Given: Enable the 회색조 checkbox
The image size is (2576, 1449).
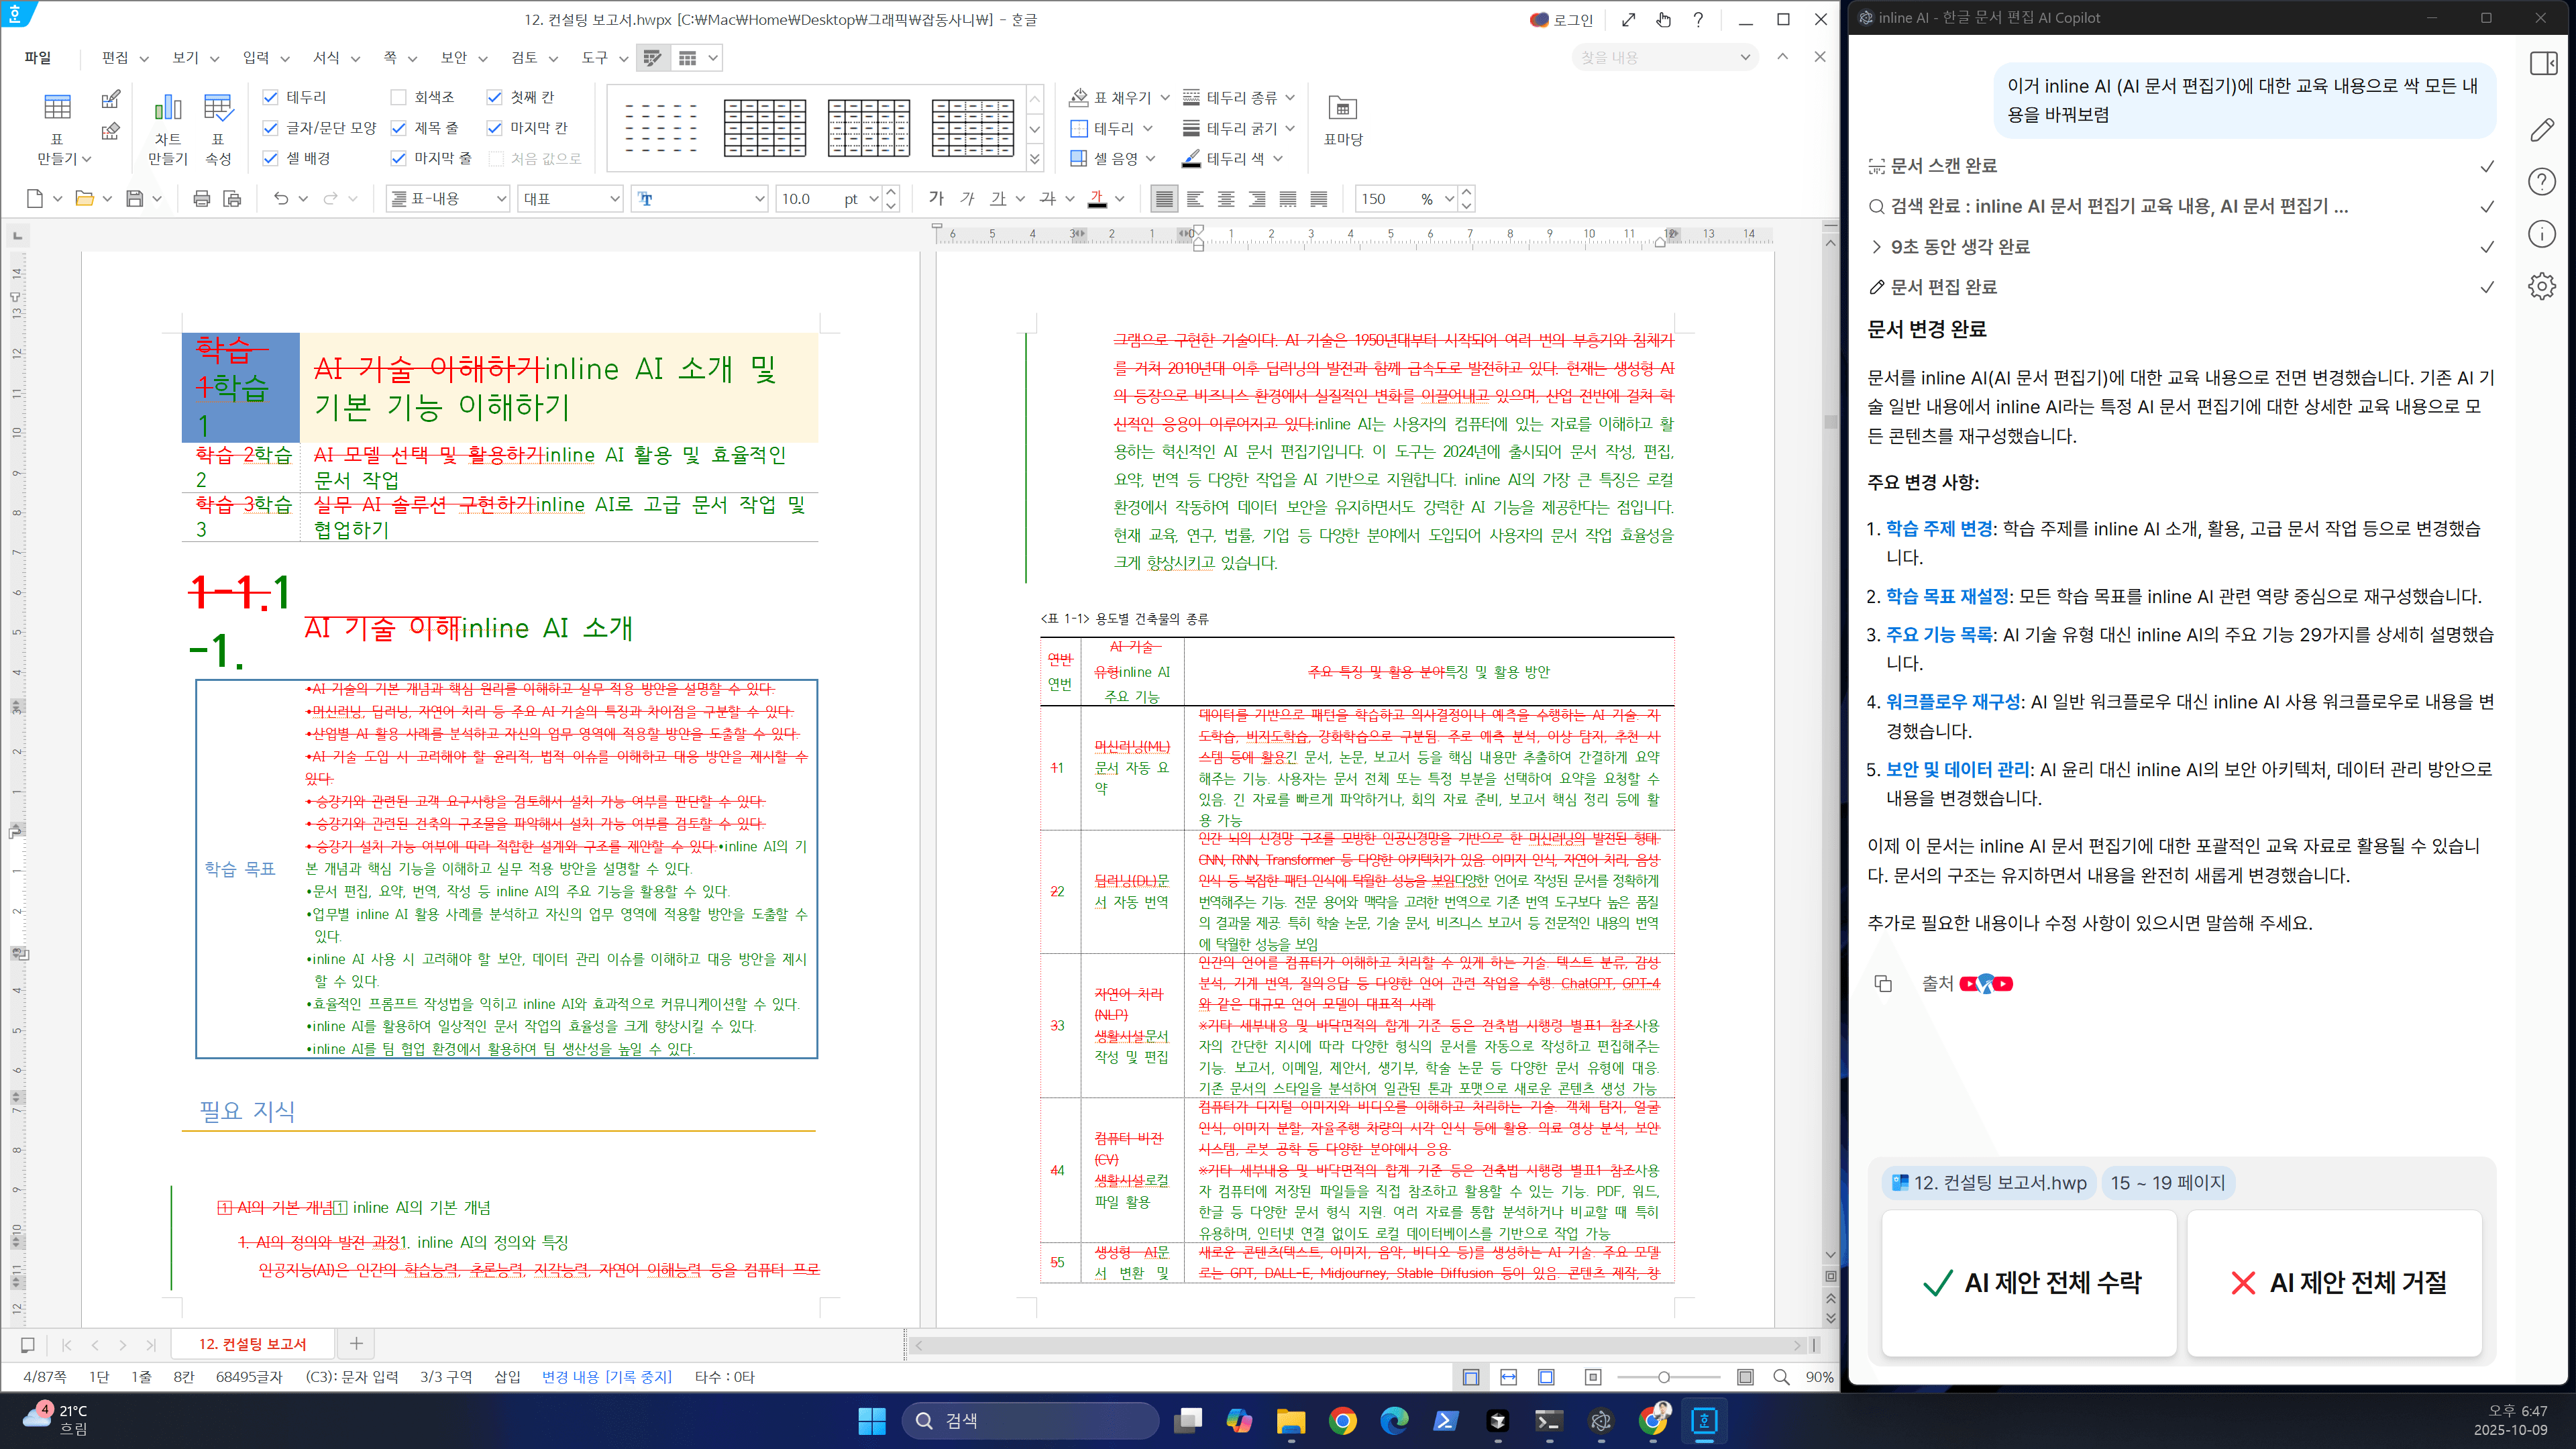Looking at the screenshot, I should (x=398, y=97).
